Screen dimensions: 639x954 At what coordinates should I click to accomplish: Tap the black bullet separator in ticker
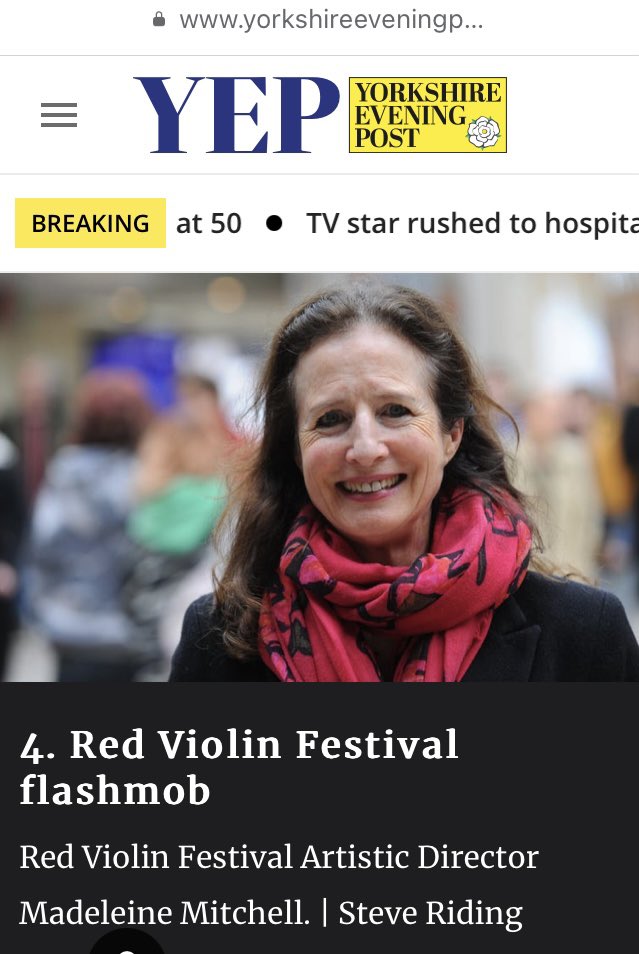[274, 223]
